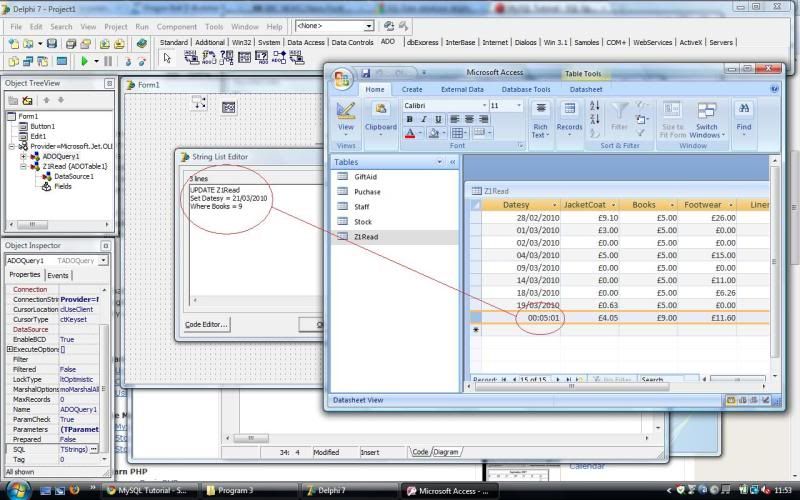
Task: Click the Sort Descending icon in Access
Action: coord(594,119)
